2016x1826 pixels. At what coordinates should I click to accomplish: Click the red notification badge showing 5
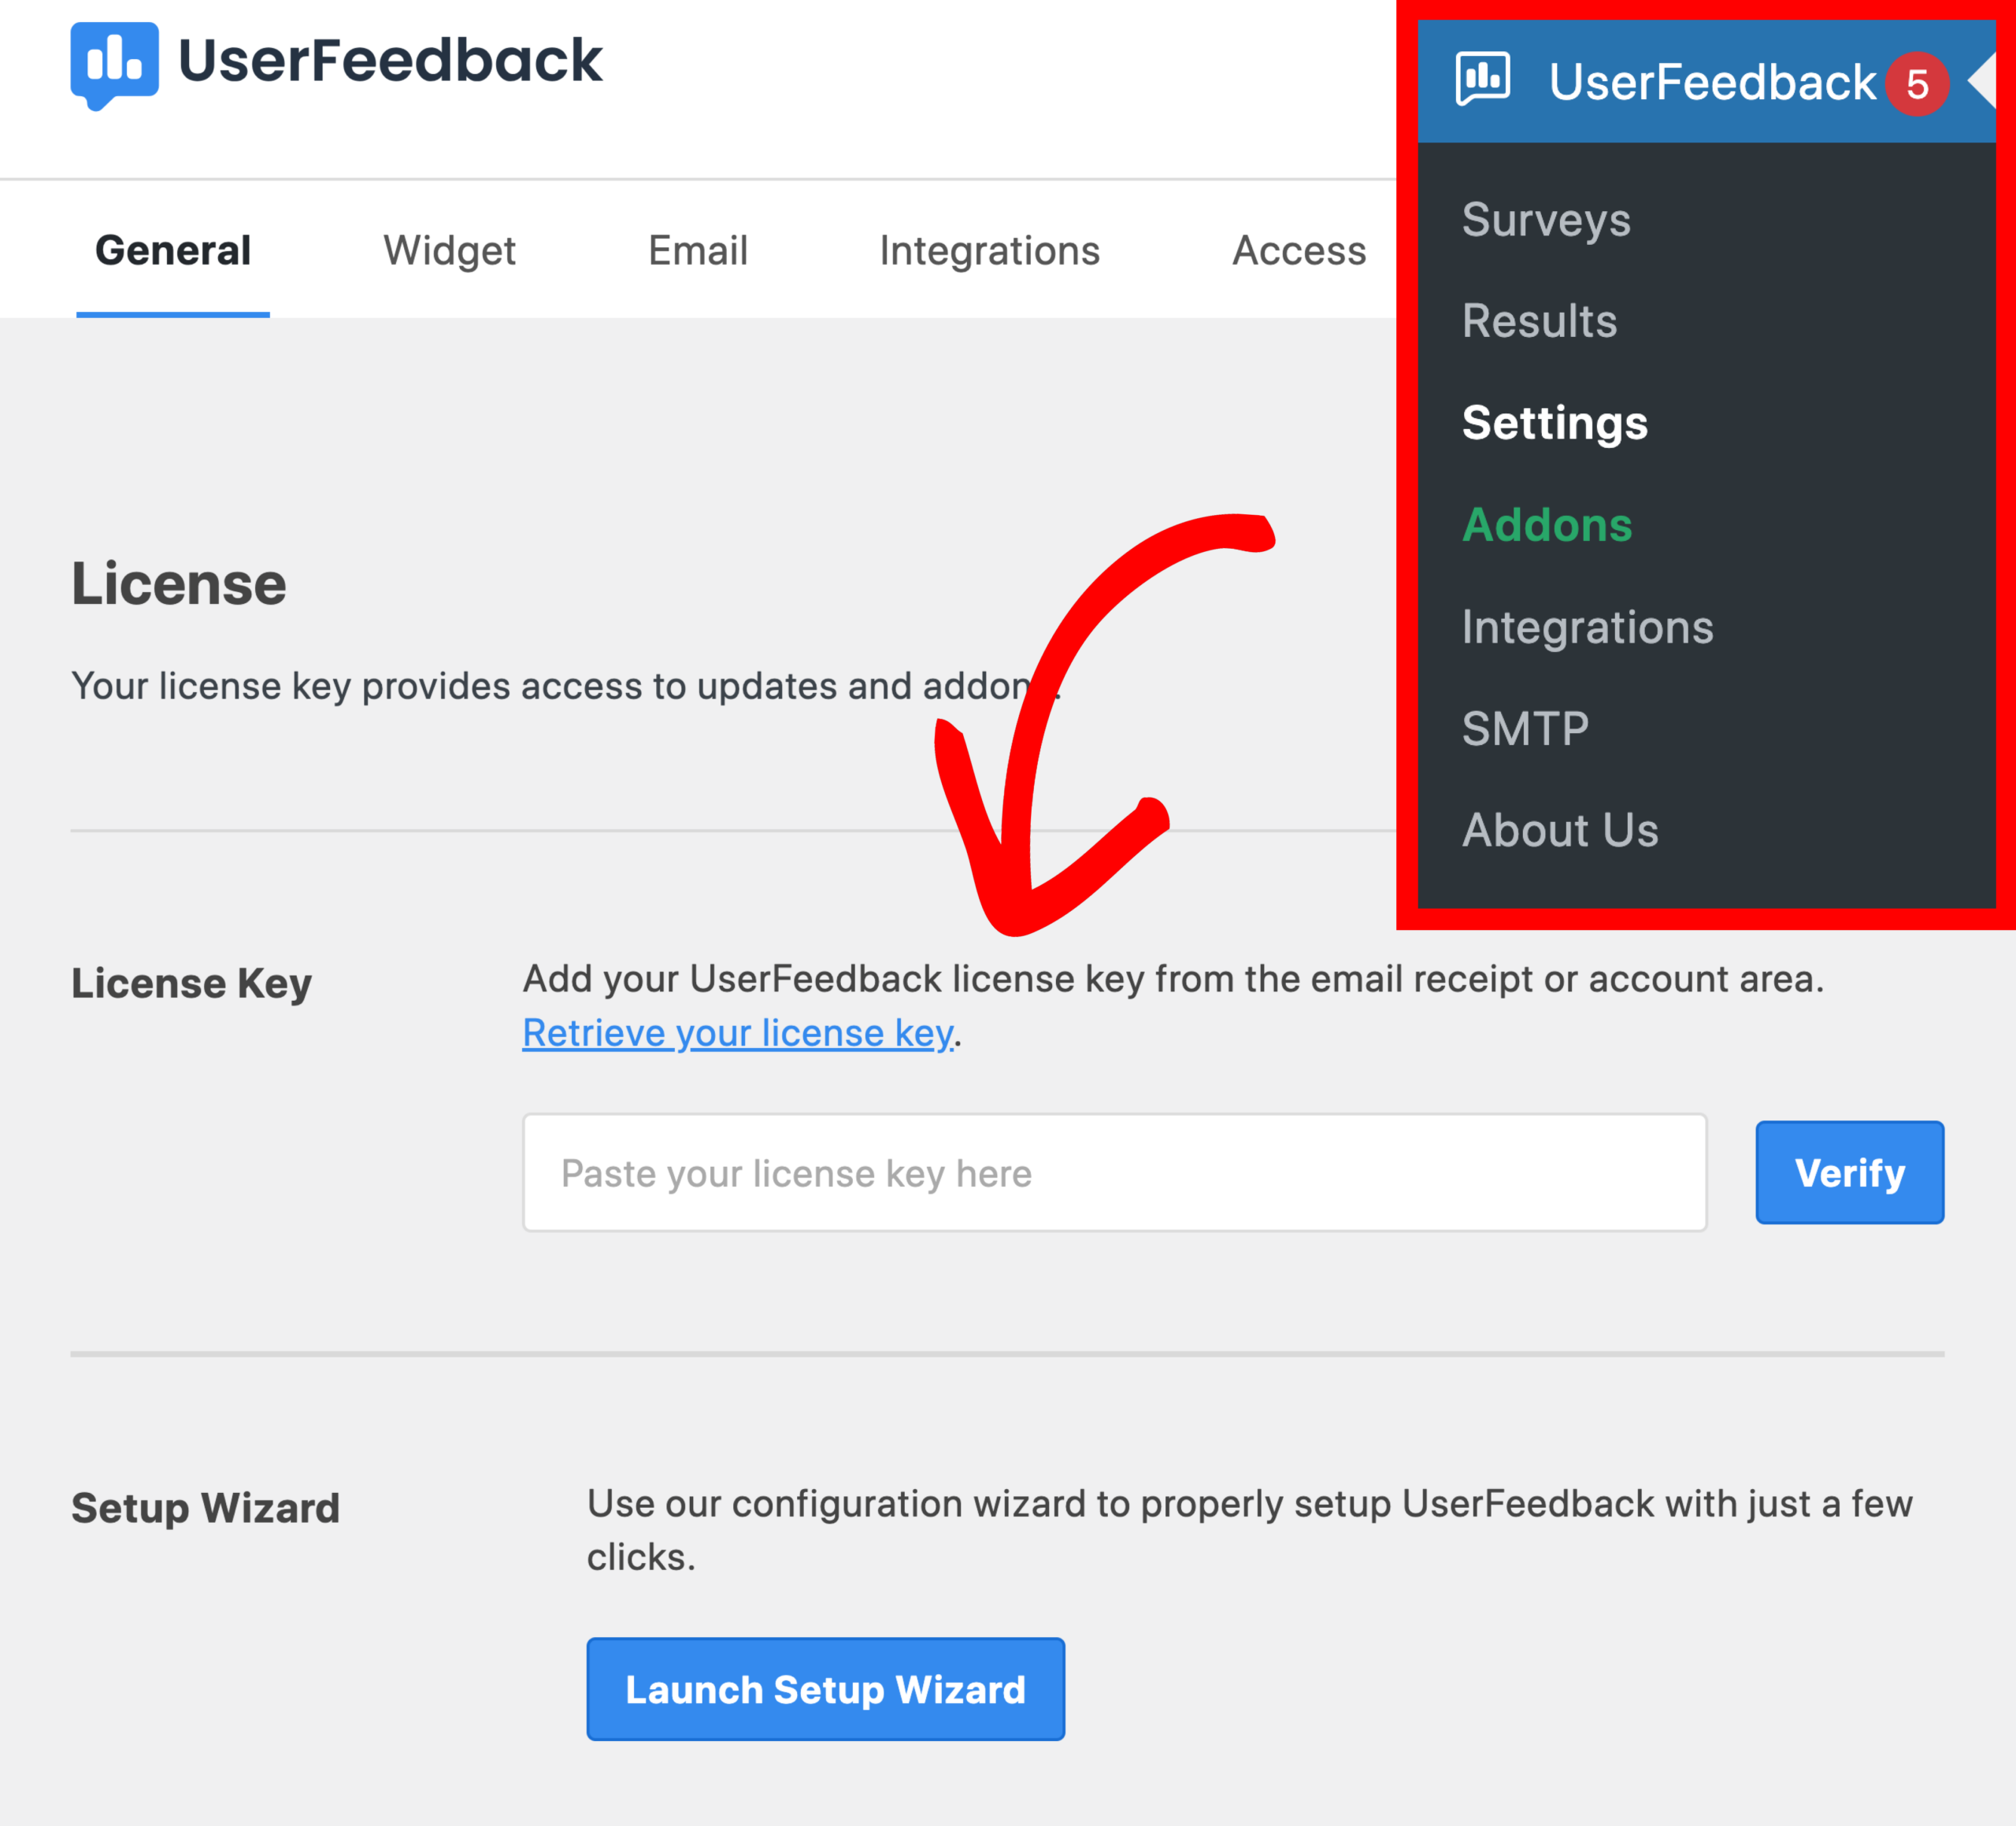1916,84
